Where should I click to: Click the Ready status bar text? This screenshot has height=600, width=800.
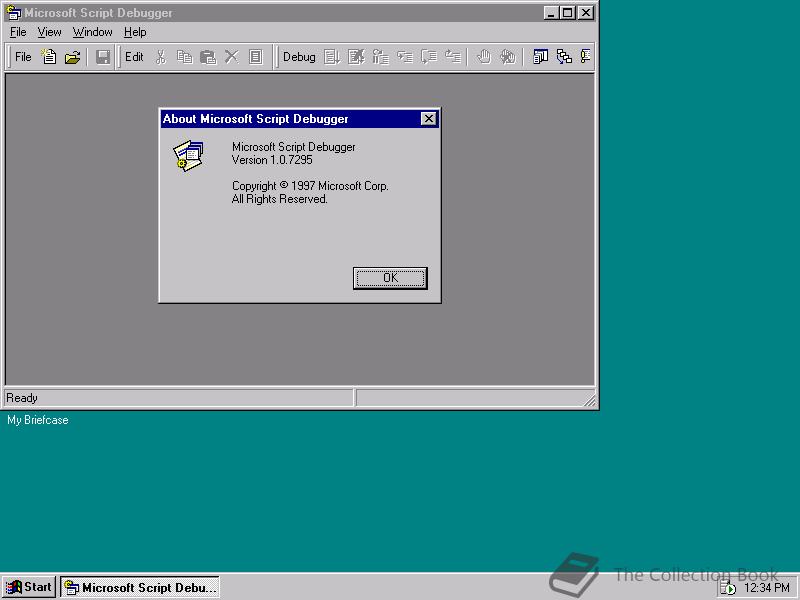[22, 398]
